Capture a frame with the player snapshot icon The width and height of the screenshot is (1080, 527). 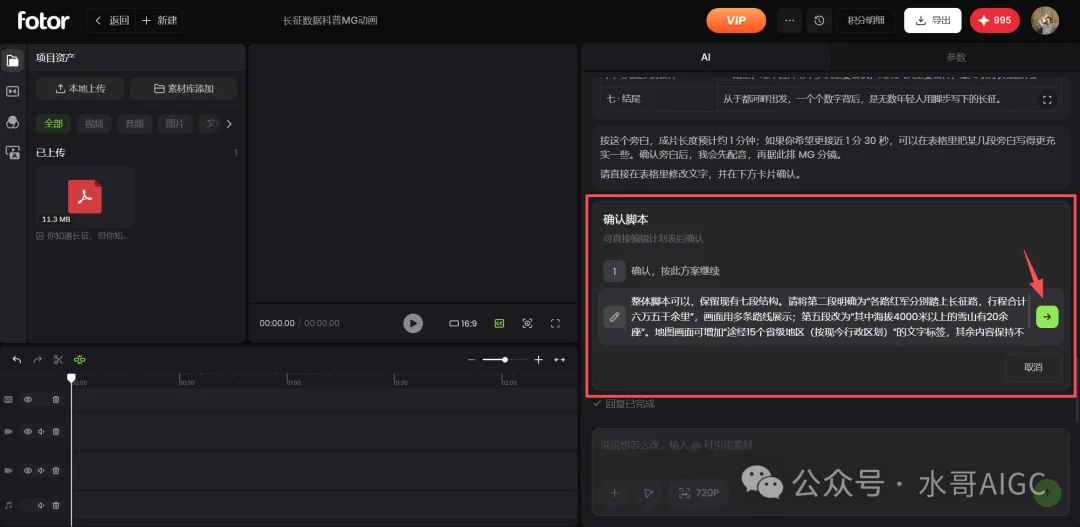527,323
